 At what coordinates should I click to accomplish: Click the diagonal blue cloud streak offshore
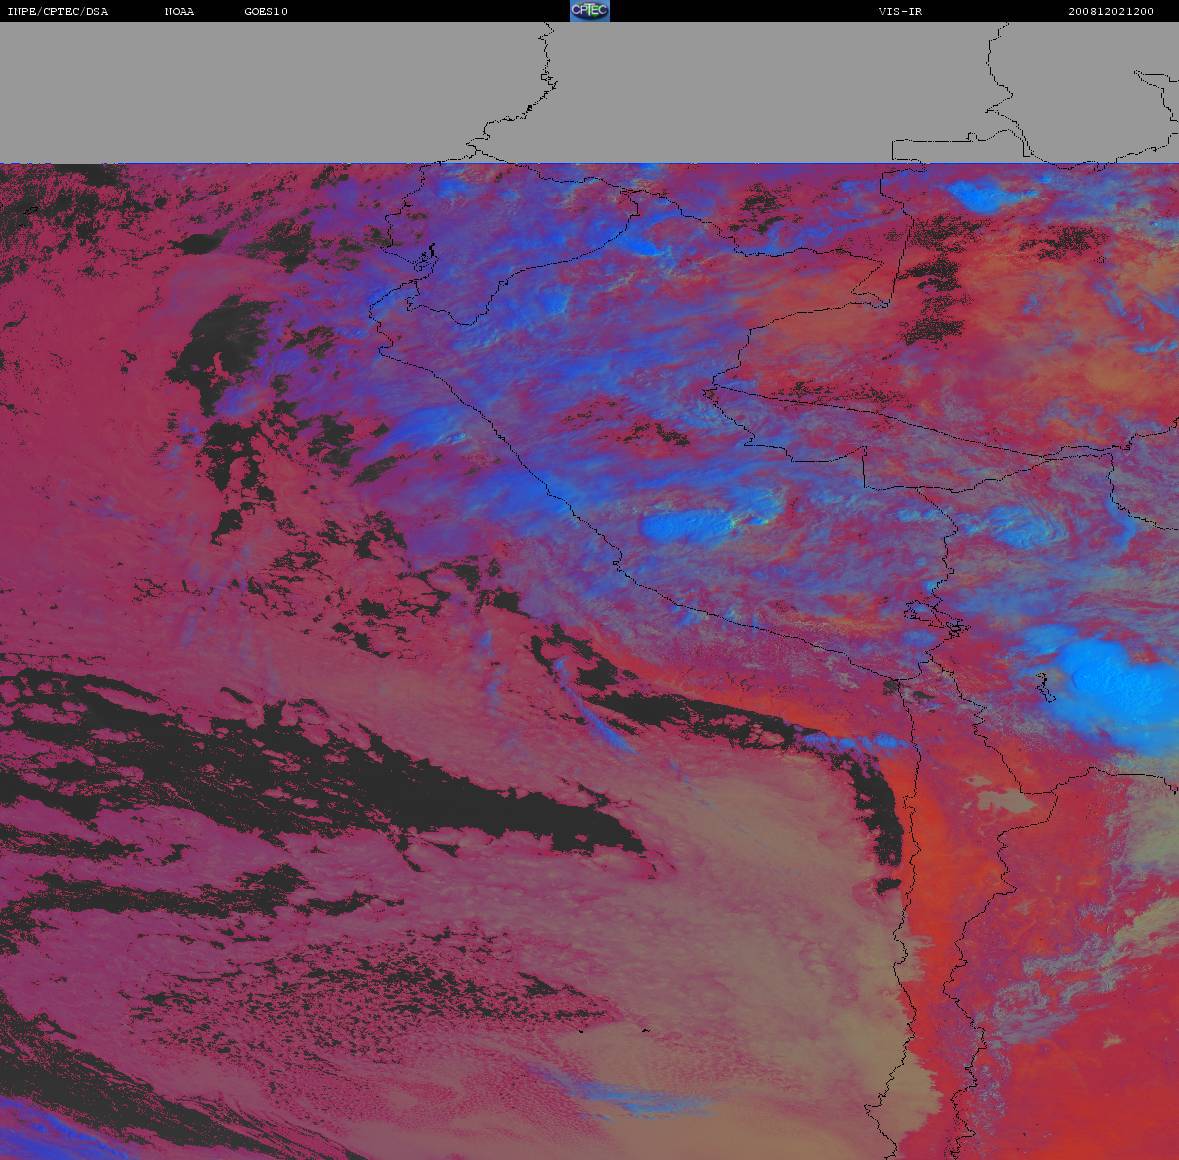[x=600, y=715]
